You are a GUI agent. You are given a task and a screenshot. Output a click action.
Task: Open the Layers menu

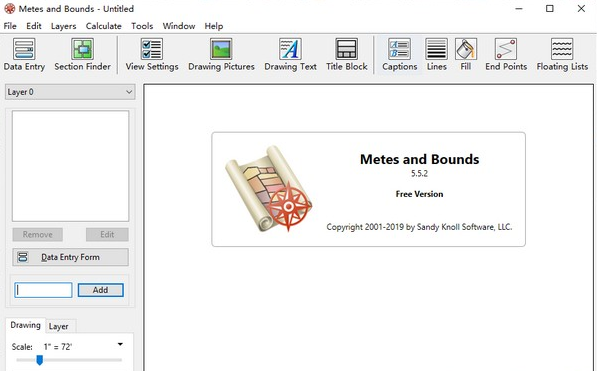[x=63, y=26]
